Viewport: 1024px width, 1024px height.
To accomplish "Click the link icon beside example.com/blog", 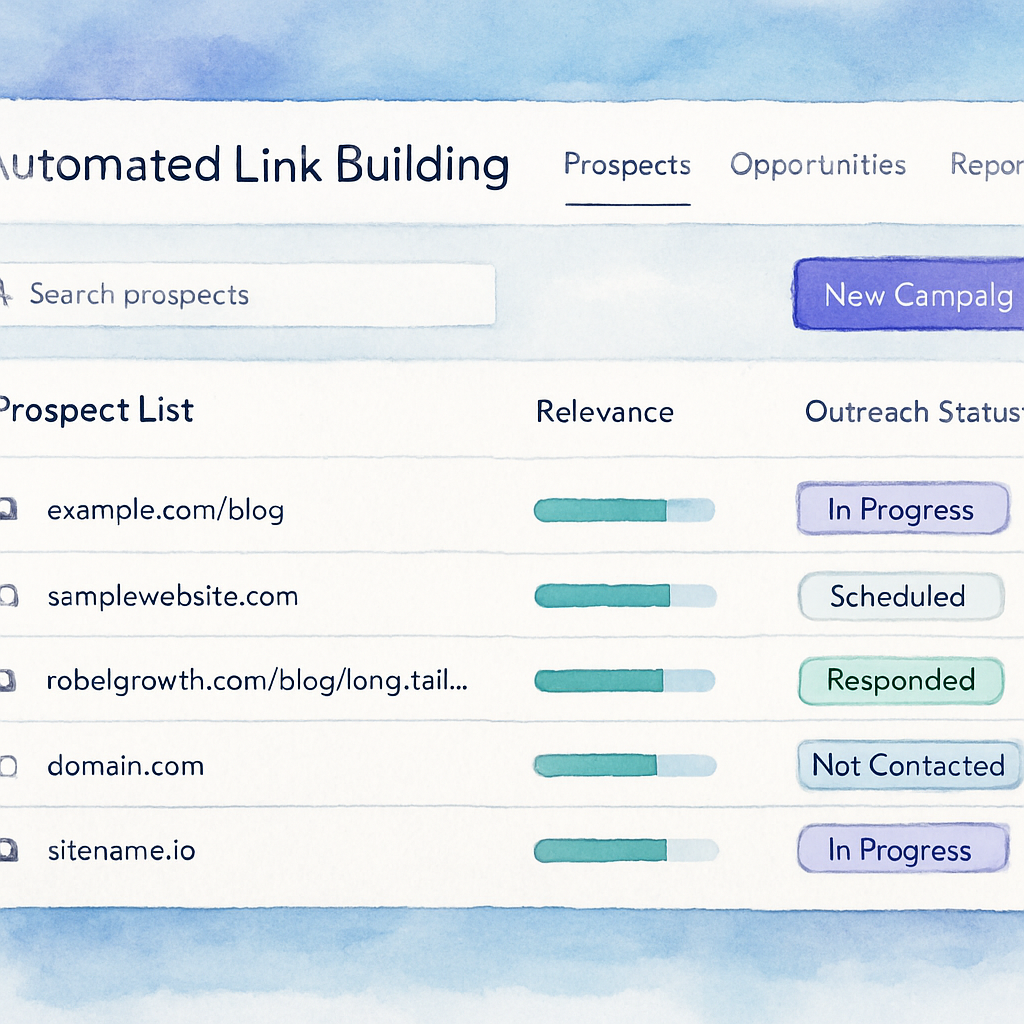I will pyautogui.click(x=10, y=510).
